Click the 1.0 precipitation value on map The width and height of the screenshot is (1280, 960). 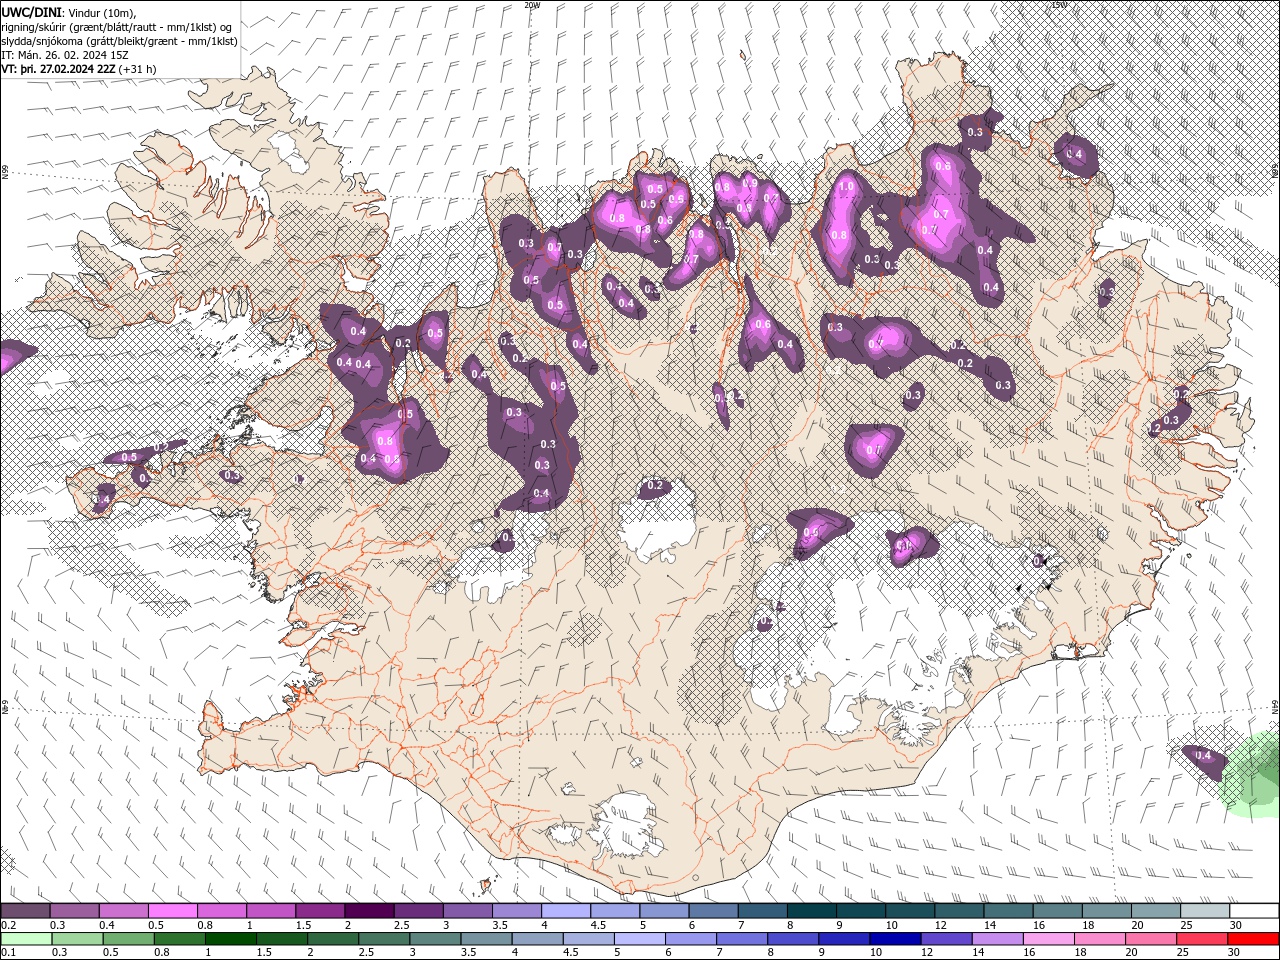[845, 186]
